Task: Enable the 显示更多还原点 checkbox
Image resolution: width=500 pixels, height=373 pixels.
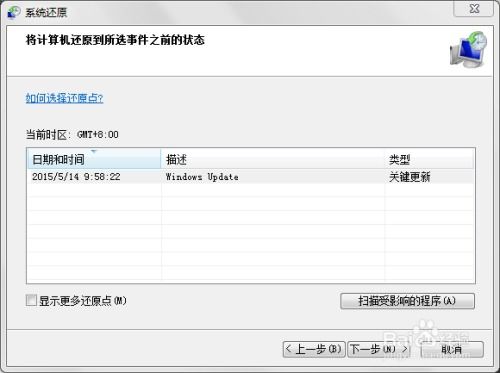Action: click(x=31, y=300)
